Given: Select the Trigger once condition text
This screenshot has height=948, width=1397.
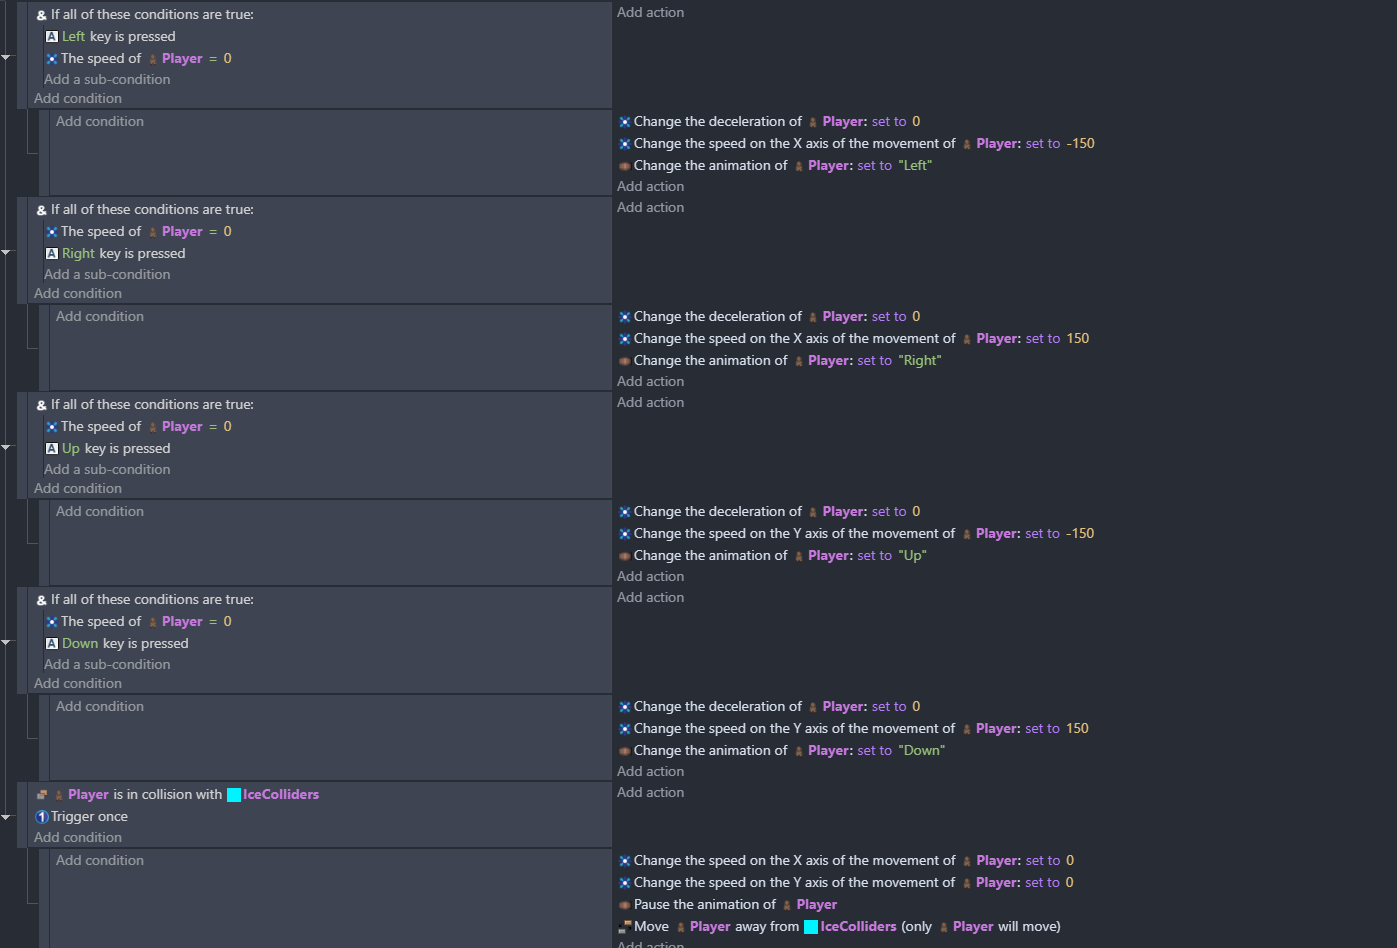Looking at the screenshot, I should [x=90, y=817].
